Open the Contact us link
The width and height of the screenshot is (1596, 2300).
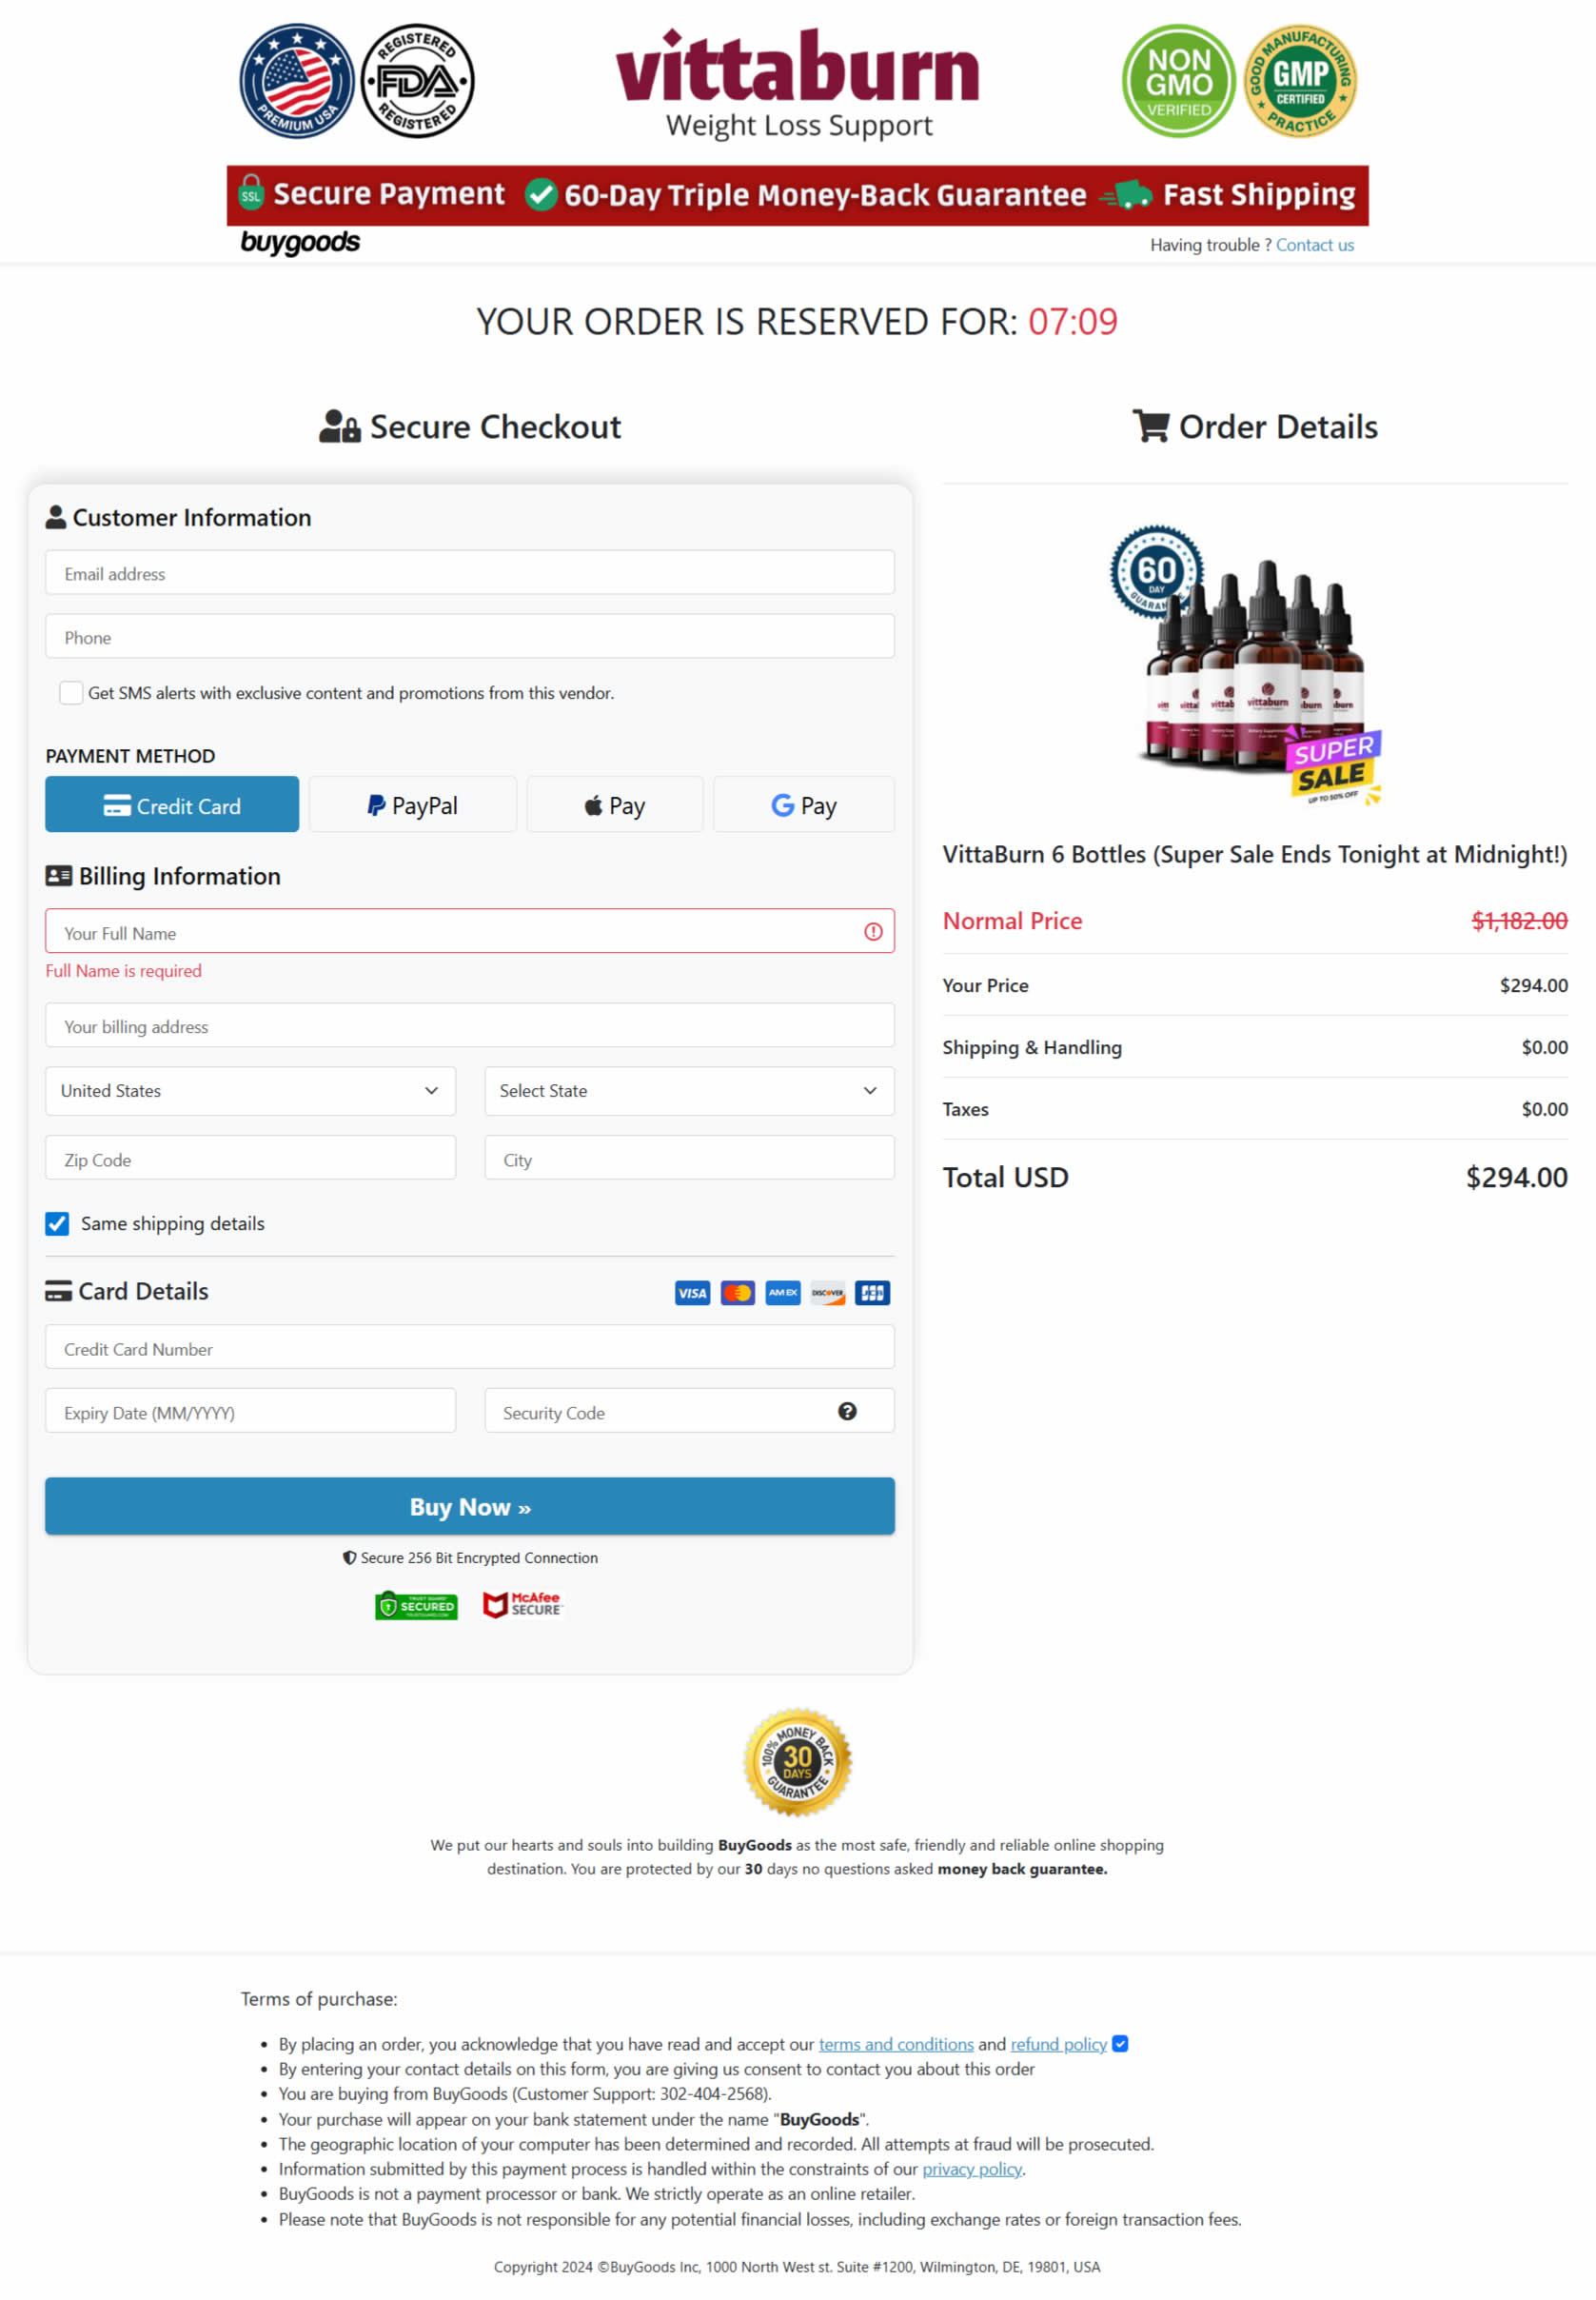pos(1315,245)
